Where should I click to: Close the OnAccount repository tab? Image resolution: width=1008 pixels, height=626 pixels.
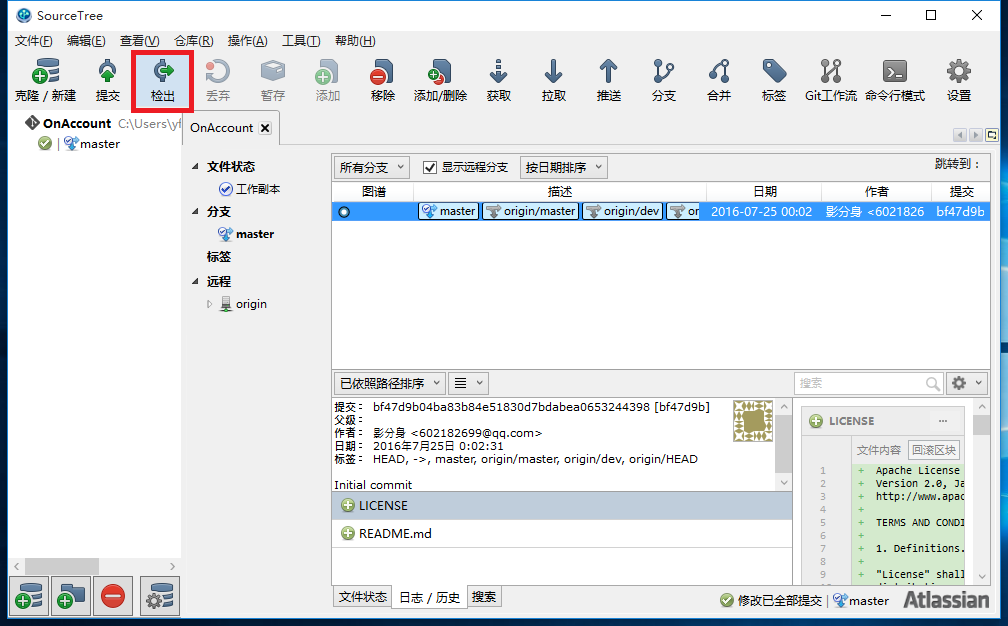point(265,128)
